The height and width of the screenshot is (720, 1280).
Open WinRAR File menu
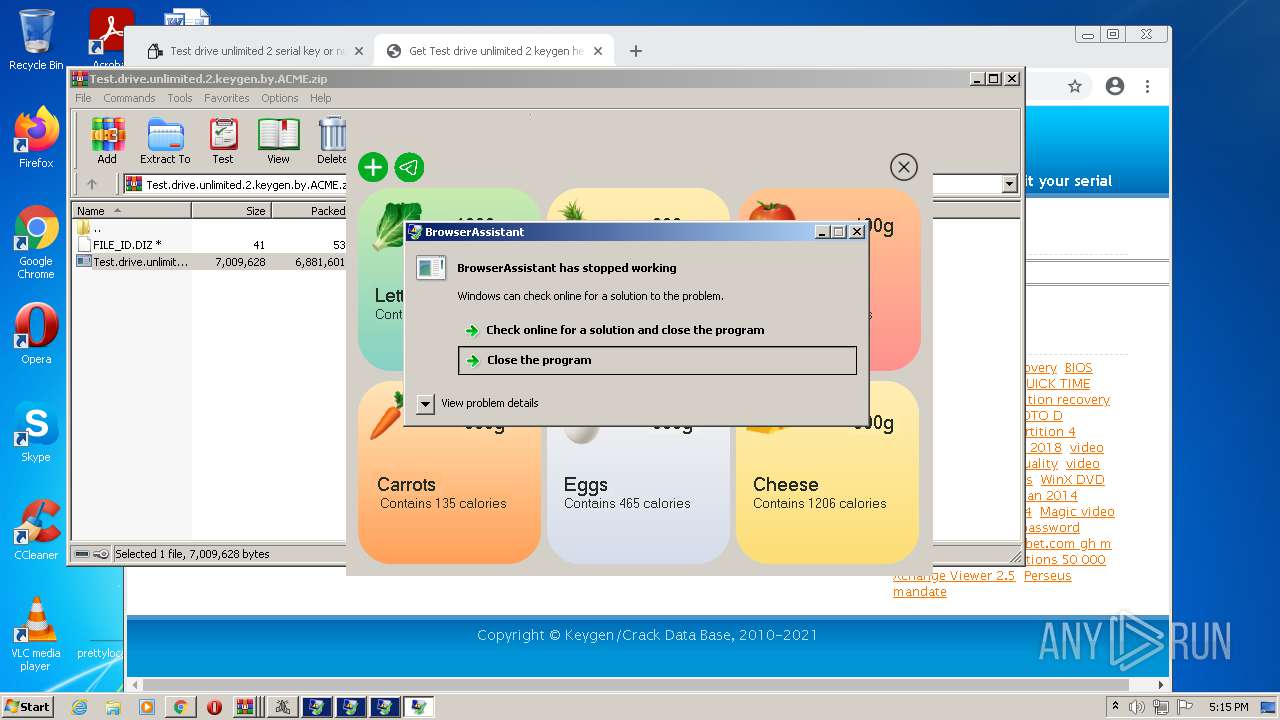pos(83,98)
